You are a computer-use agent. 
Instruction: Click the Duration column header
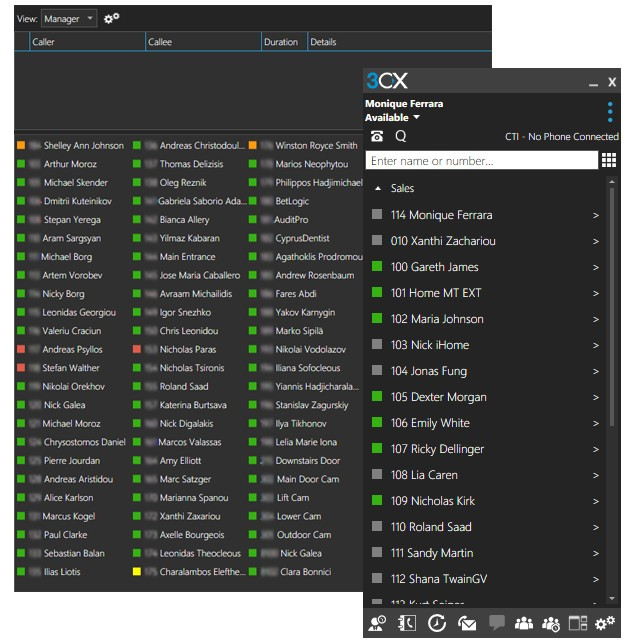point(281,42)
